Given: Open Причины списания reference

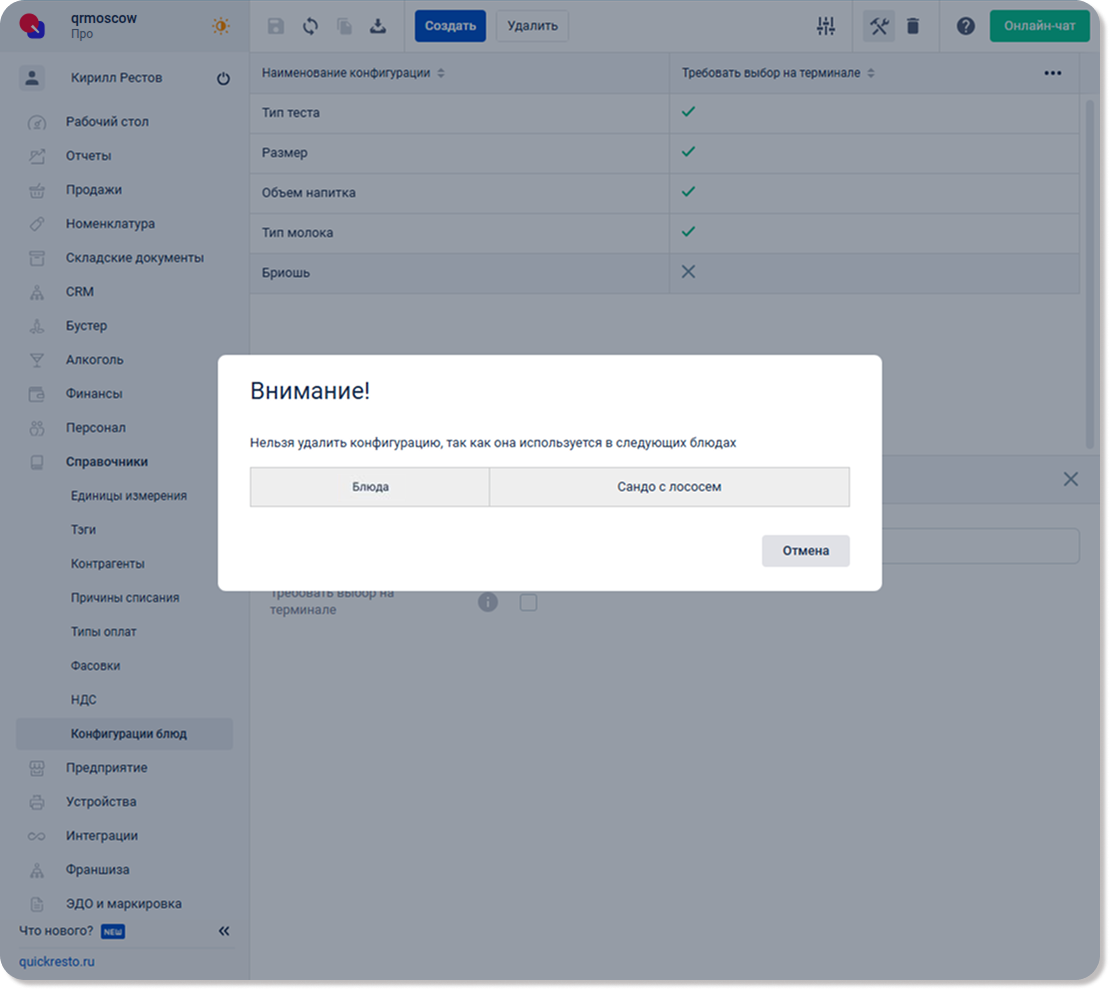Looking at the screenshot, I should coord(124,598).
